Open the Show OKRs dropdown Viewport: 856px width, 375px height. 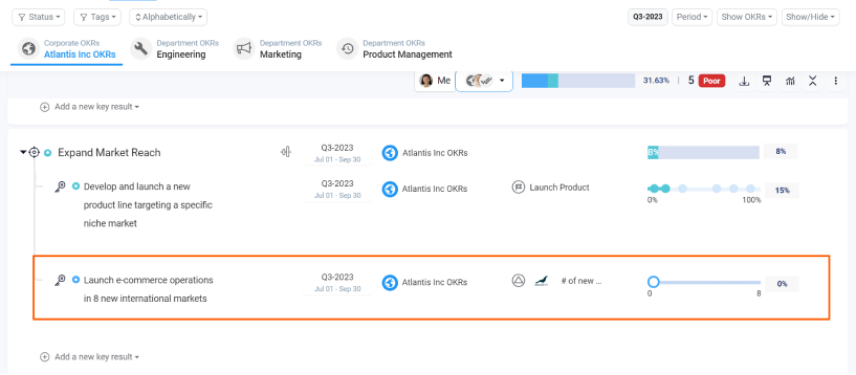747,17
